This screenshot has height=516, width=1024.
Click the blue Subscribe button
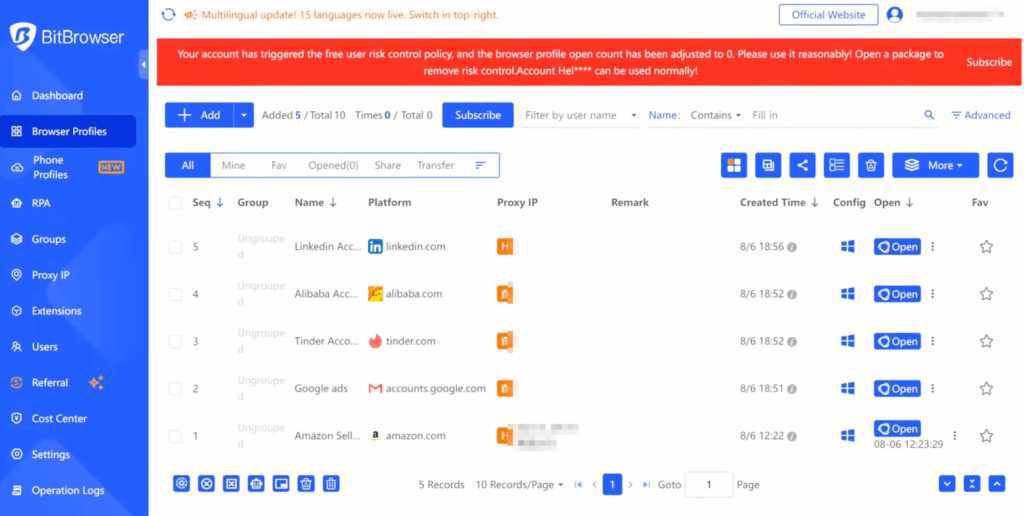[478, 115]
